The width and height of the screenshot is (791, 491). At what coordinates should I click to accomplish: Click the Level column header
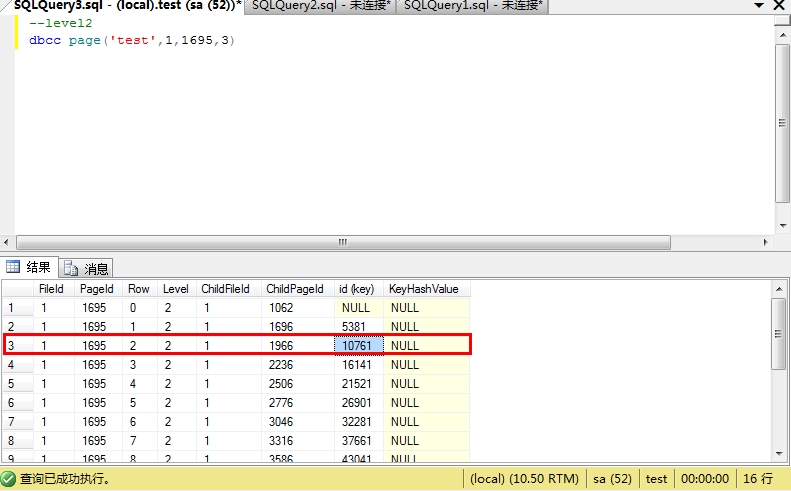click(176, 289)
